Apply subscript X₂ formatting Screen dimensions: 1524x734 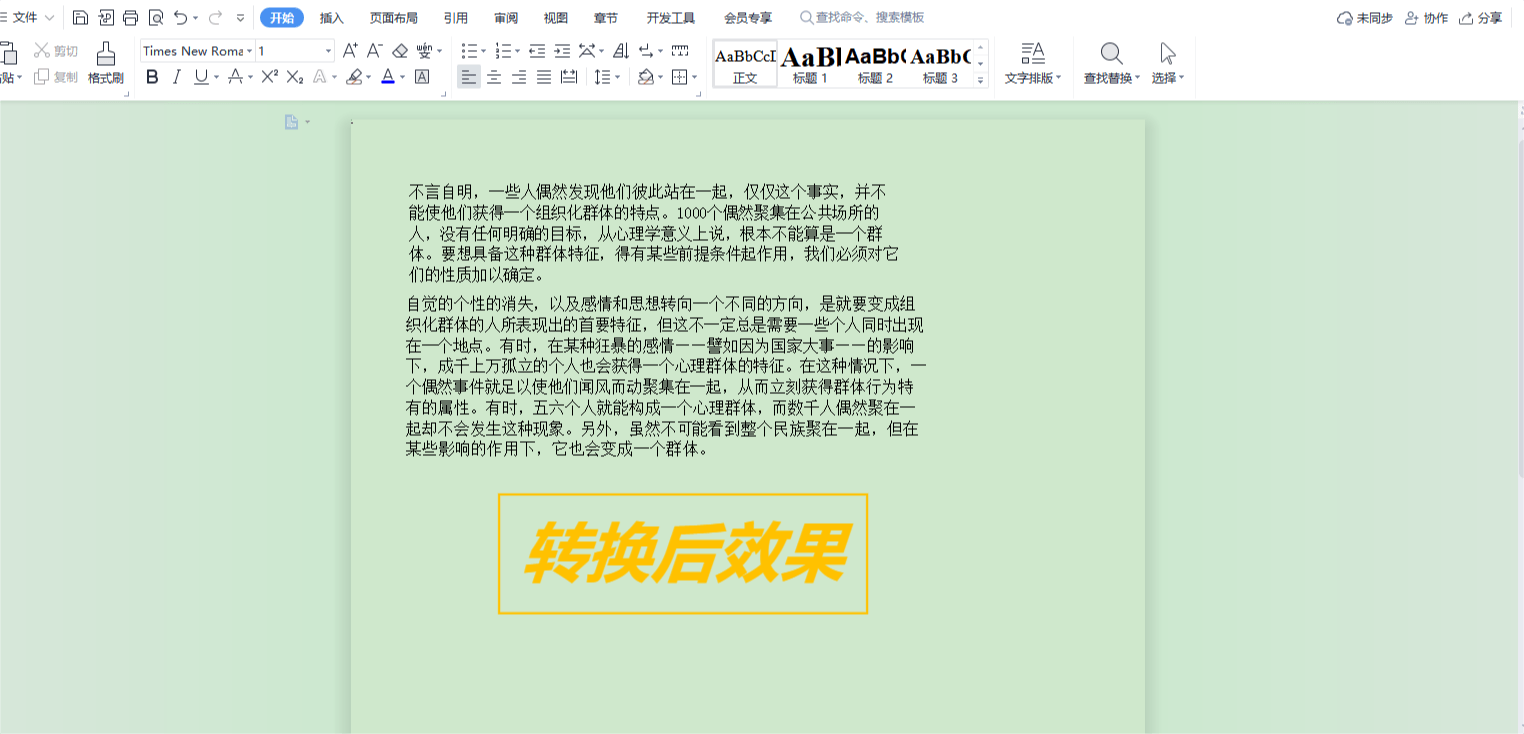tap(294, 77)
